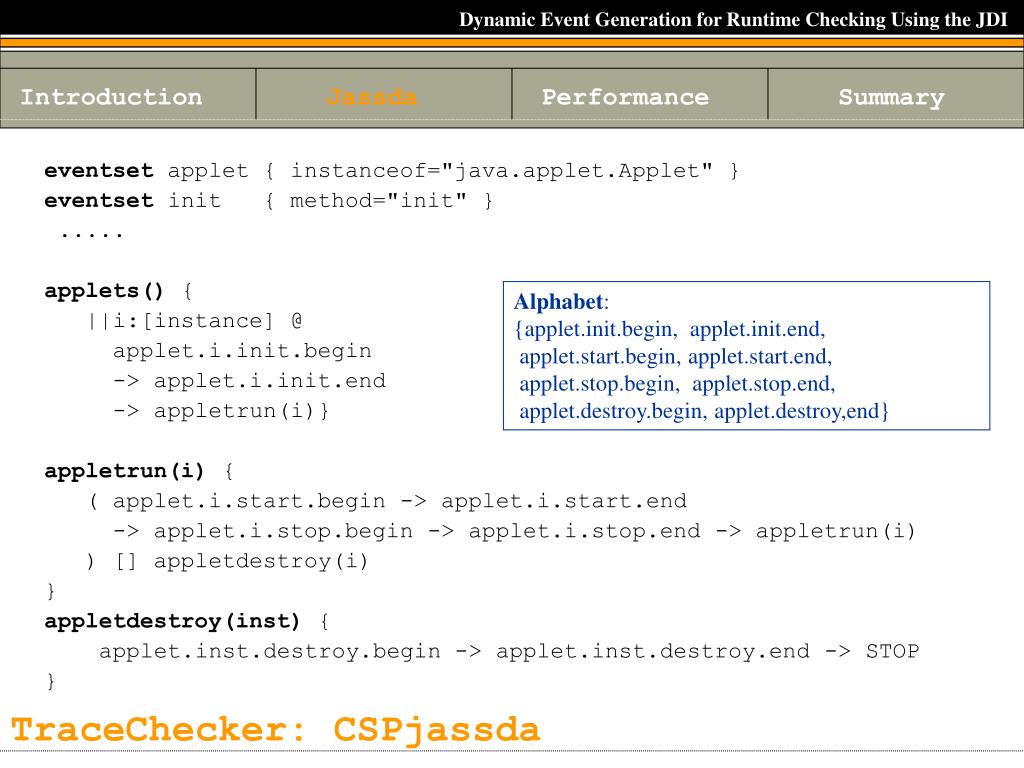Click 'applet.start.begin,' in the Alphabet box
Screen dimensions: 1024x768
click(x=600, y=357)
